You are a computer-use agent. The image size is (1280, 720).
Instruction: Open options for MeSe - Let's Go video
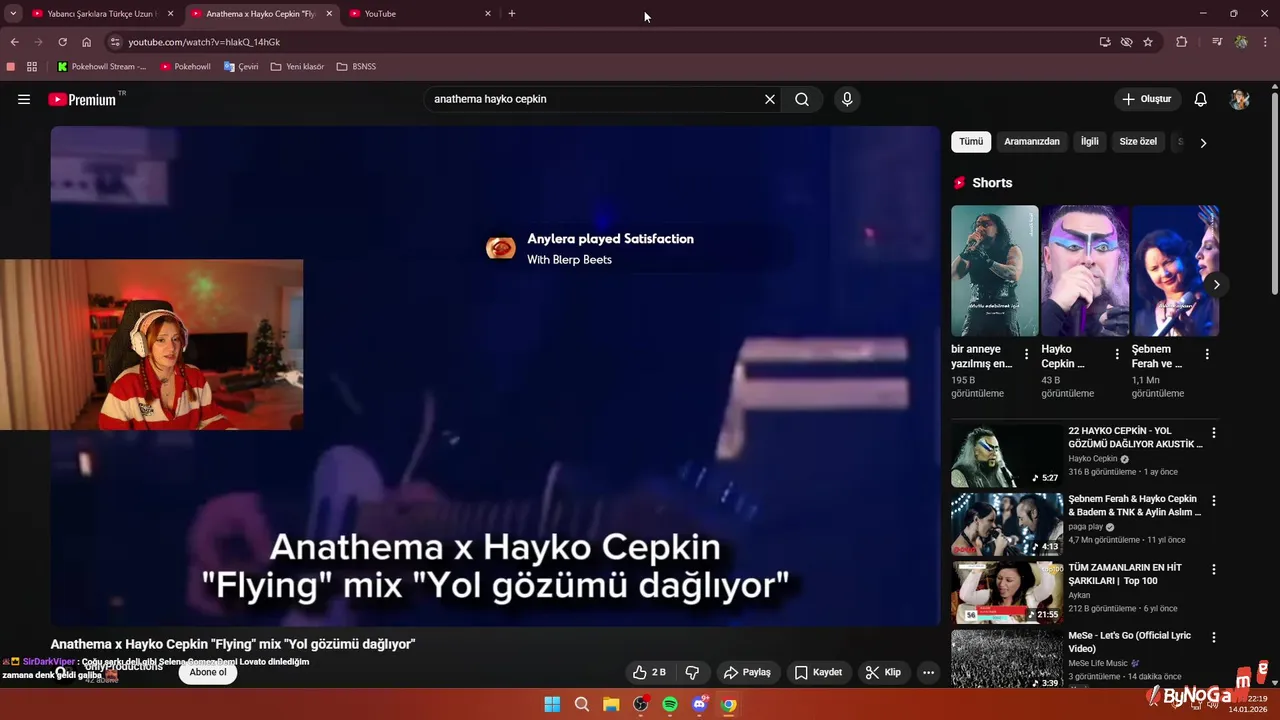click(1214, 637)
